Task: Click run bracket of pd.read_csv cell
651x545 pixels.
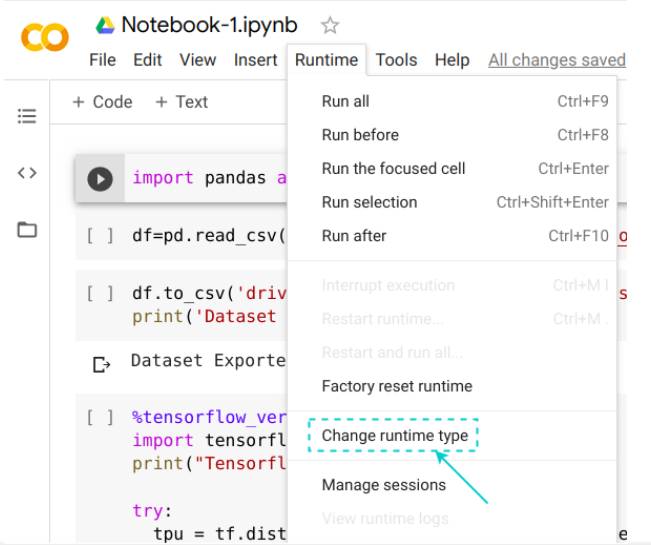Action: [x=100, y=237]
